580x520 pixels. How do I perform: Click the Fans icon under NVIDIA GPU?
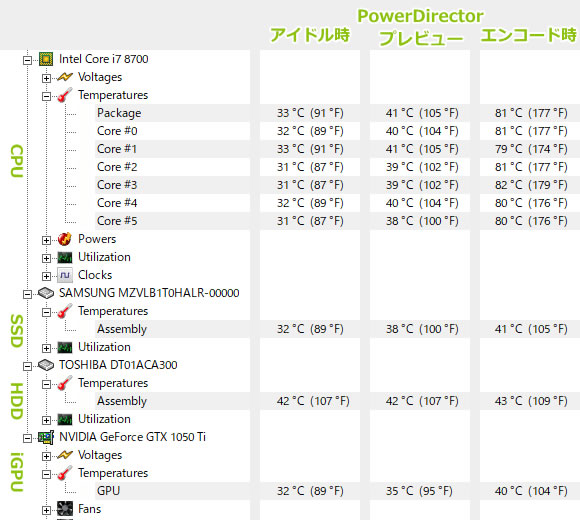[65, 509]
